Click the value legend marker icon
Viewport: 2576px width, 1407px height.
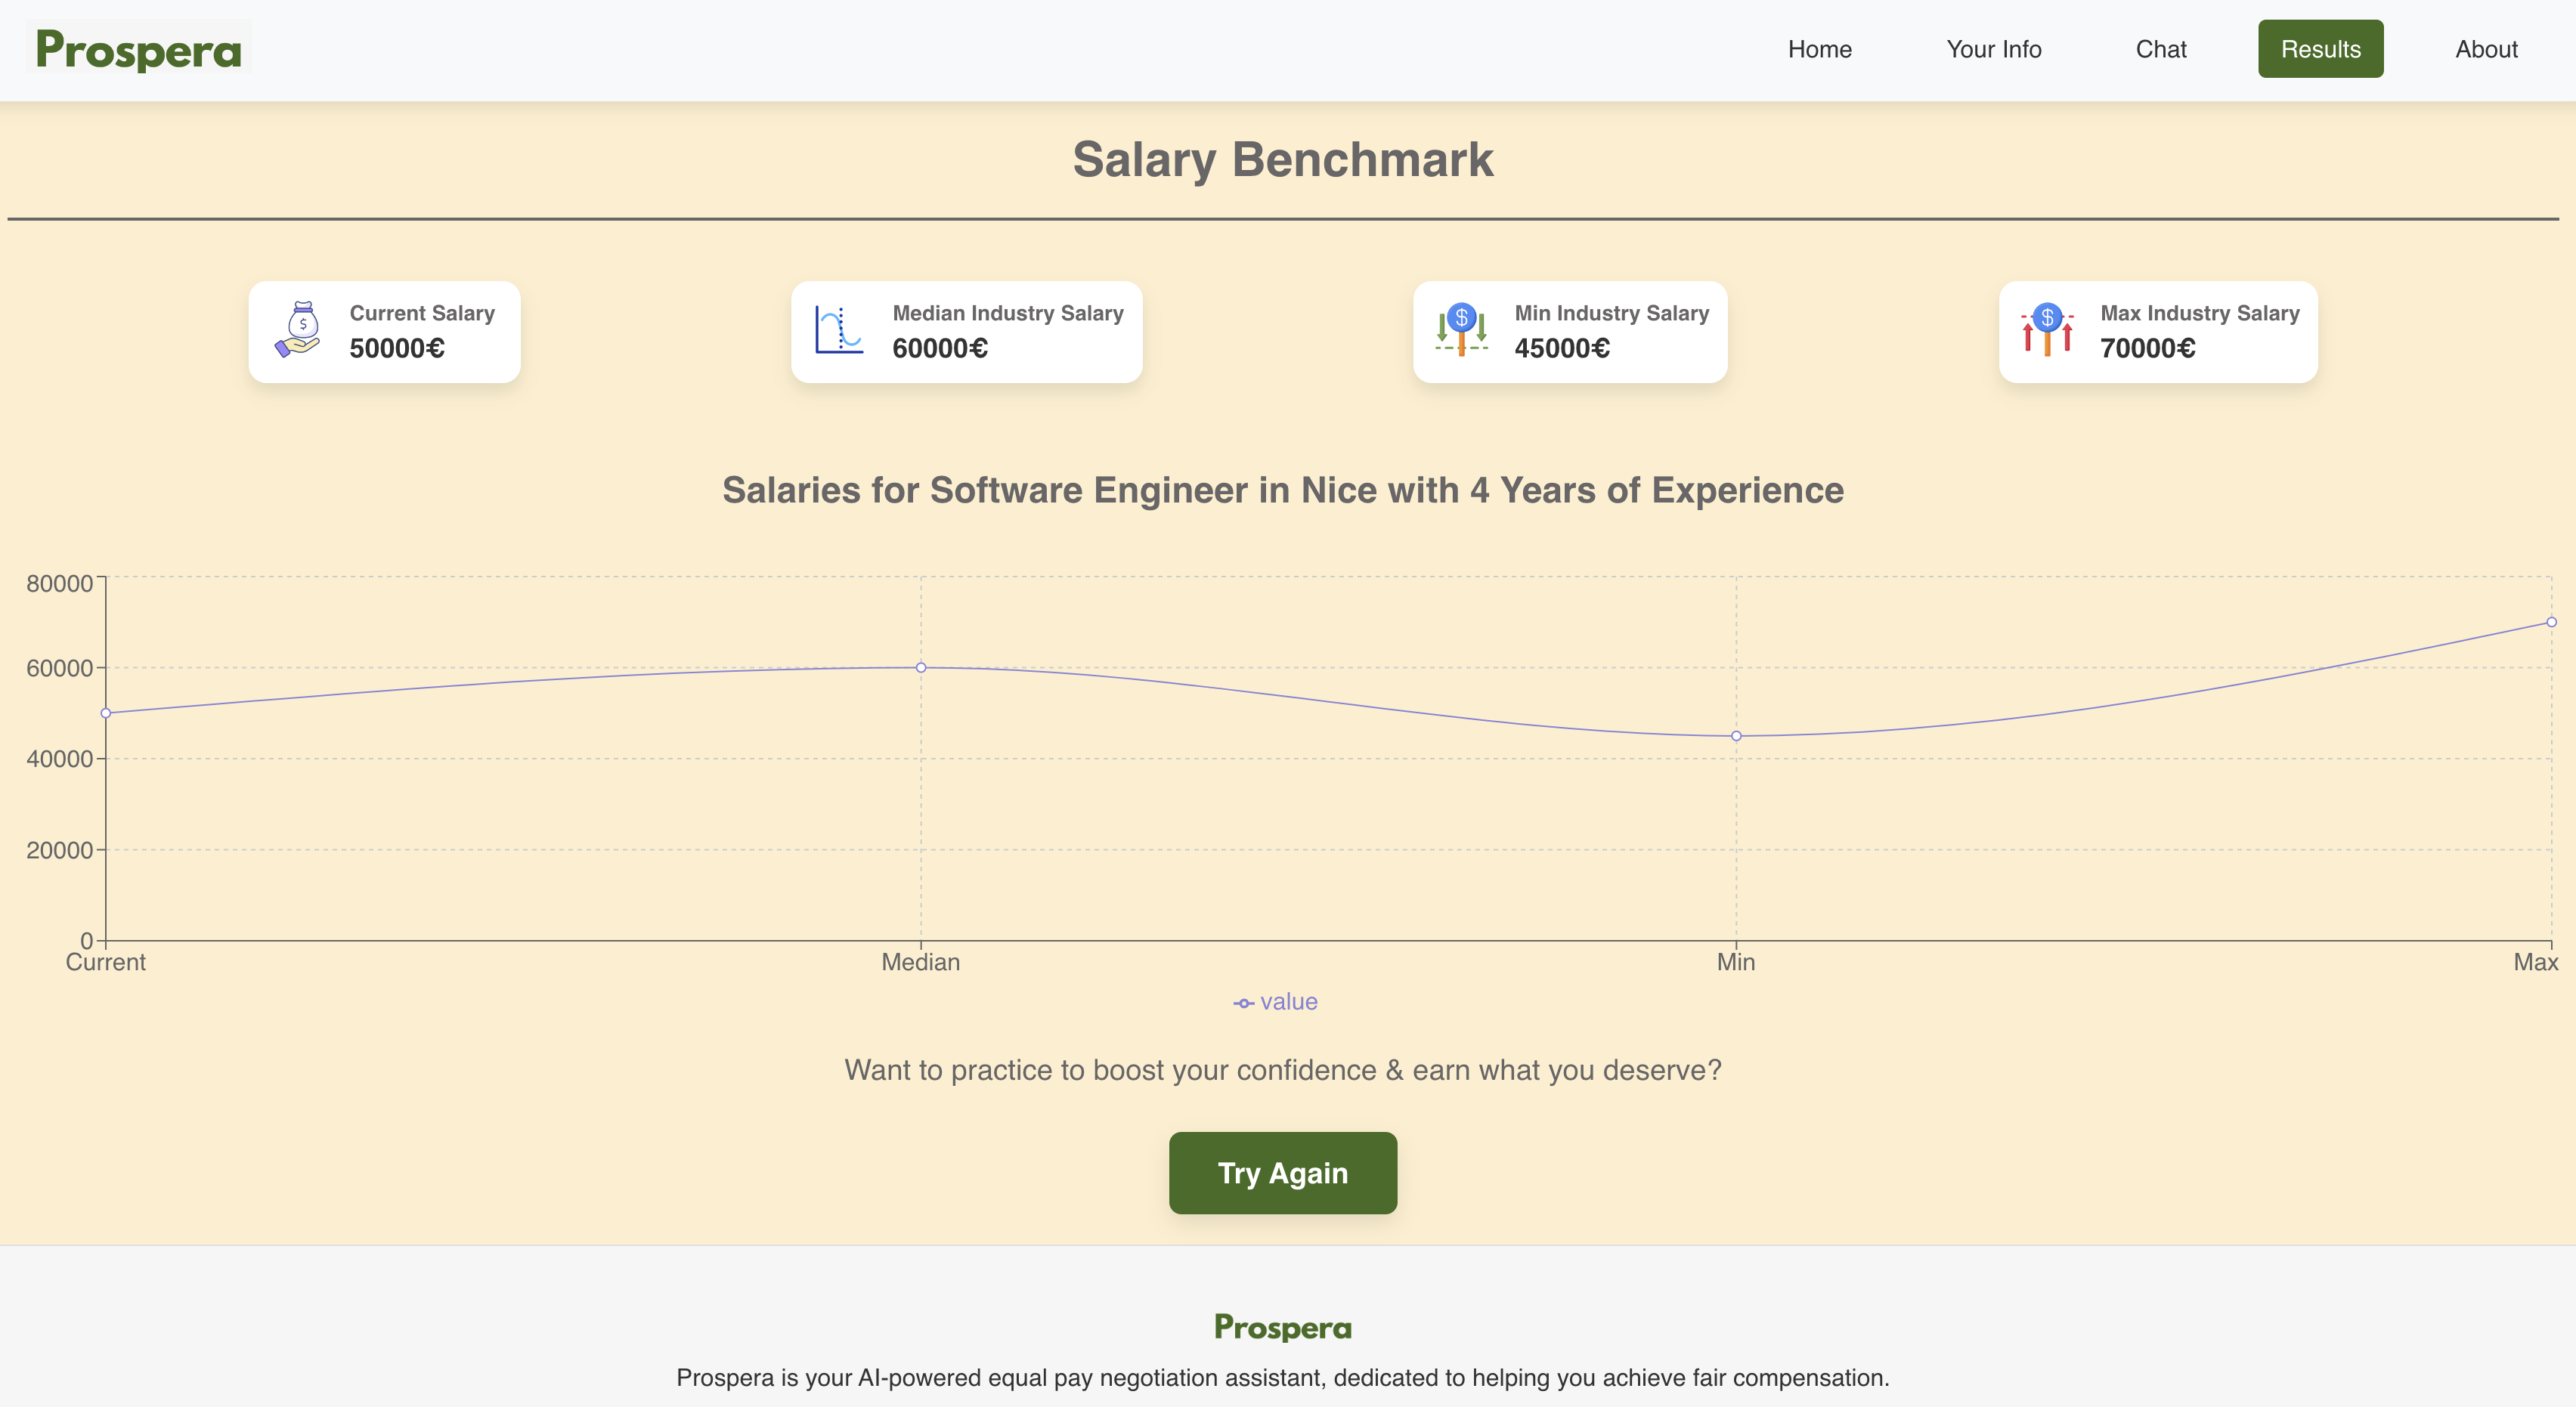pos(1243,1003)
